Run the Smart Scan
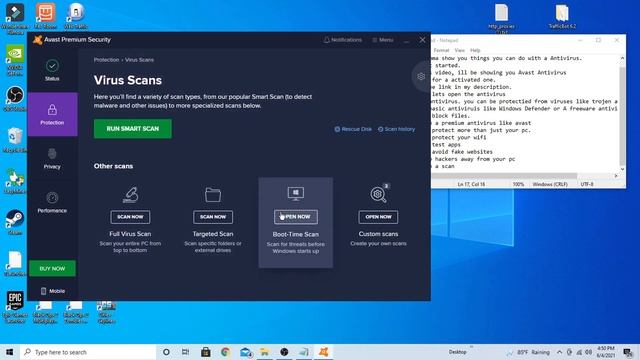The height and width of the screenshot is (360, 640). pyautogui.click(x=133, y=129)
